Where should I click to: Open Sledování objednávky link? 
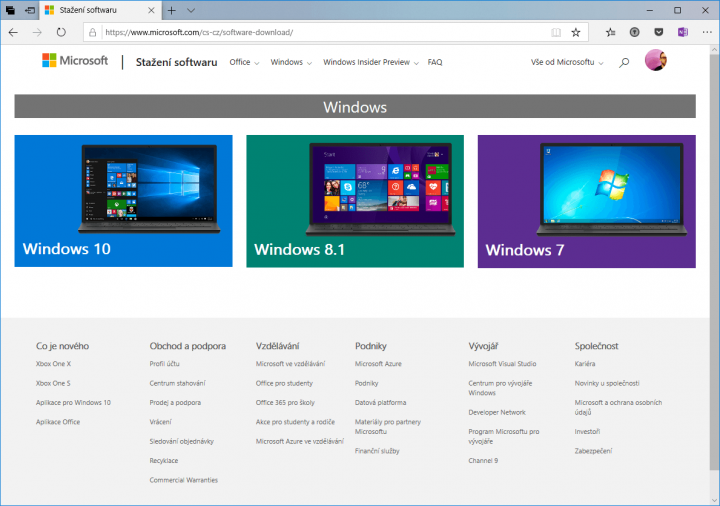point(181,441)
